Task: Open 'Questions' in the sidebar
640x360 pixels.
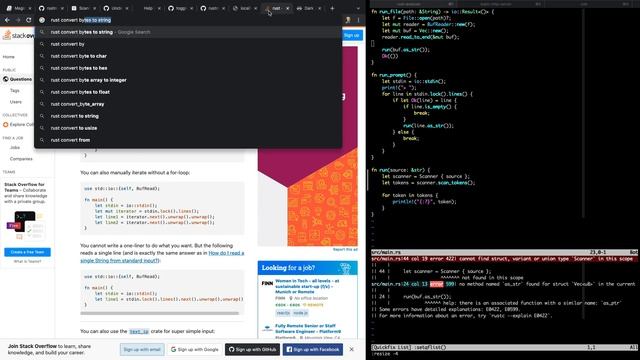Action: pos(21,79)
